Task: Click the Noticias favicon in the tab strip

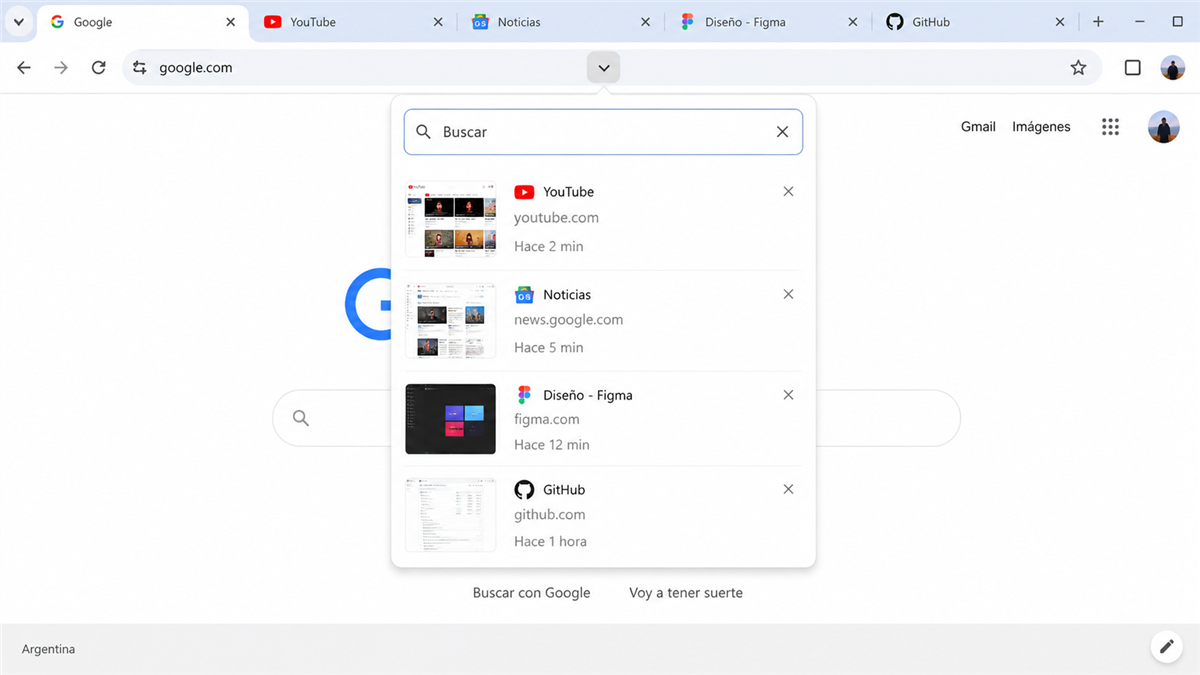Action: [x=480, y=22]
